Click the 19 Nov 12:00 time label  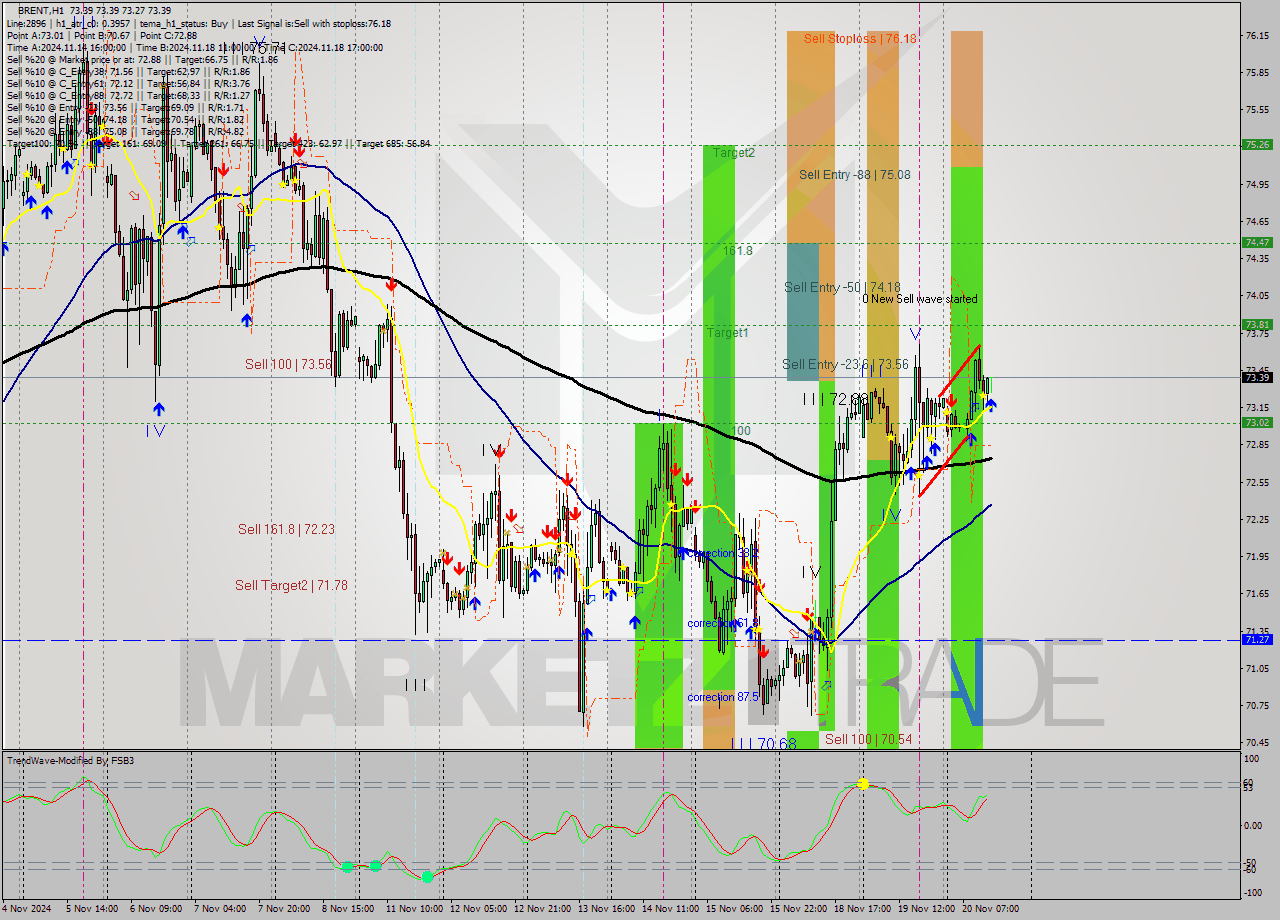click(926, 909)
